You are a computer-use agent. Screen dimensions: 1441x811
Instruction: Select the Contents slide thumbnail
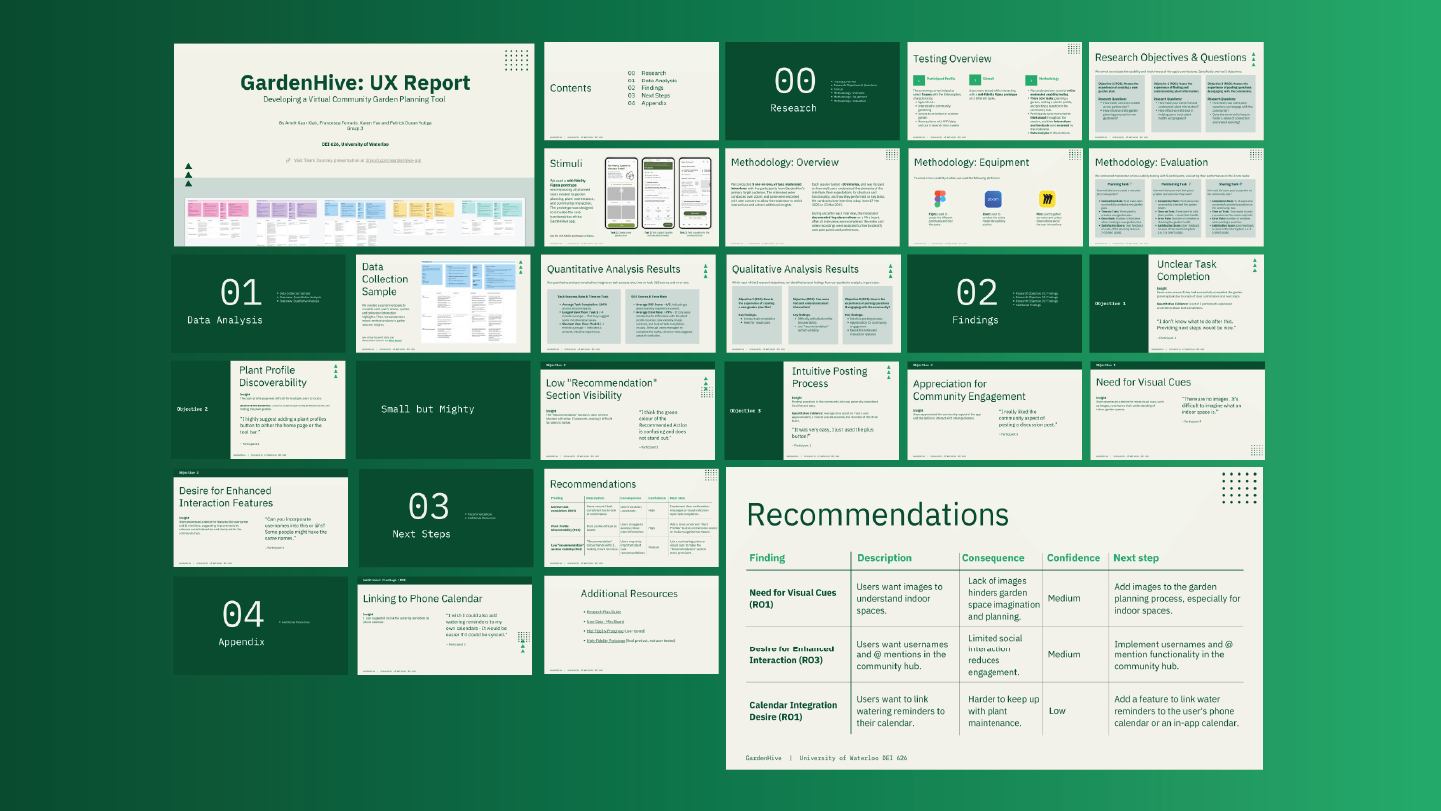630,91
